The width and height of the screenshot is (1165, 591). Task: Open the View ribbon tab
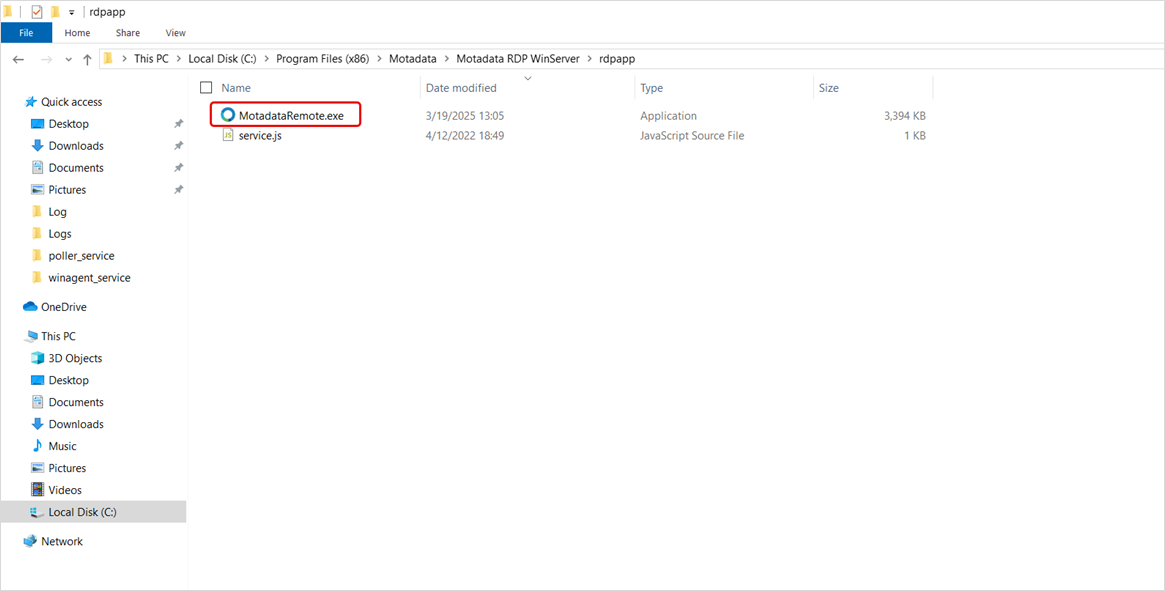pos(176,33)
